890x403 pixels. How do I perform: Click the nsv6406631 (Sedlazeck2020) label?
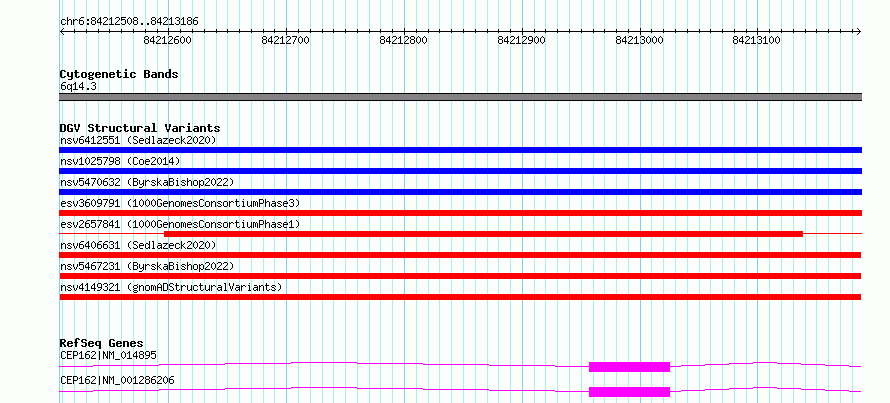point(138,245)
